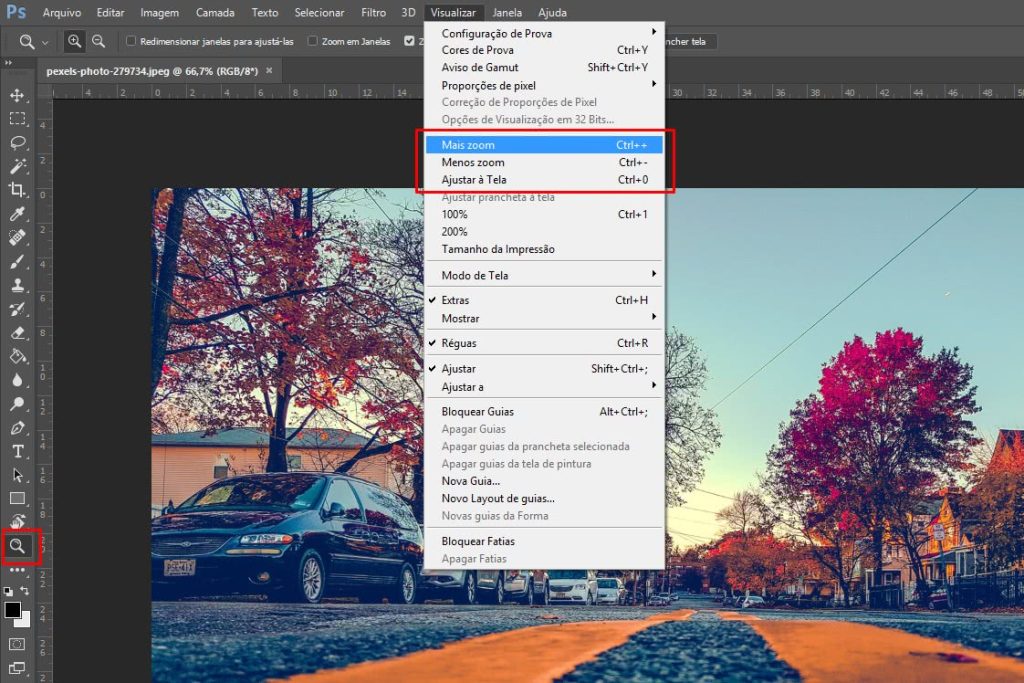The image size is (1024, 683).
Task: Select the Healing Brush tool
Action: pos(18,238)
